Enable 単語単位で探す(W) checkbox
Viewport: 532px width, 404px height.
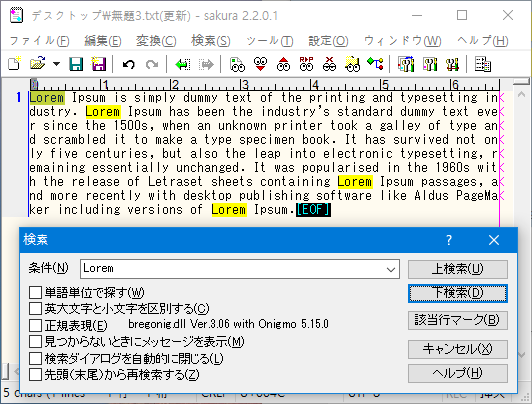35,292
